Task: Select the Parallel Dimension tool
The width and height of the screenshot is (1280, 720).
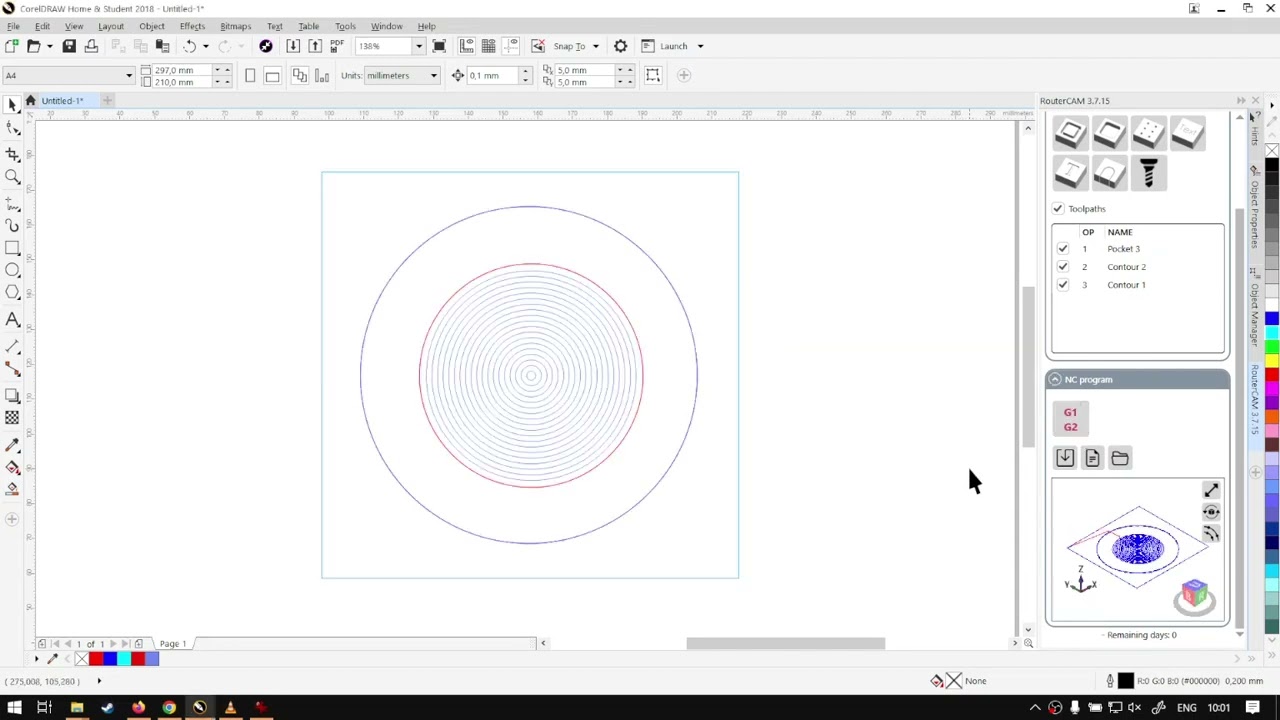Action: (12, 346)
